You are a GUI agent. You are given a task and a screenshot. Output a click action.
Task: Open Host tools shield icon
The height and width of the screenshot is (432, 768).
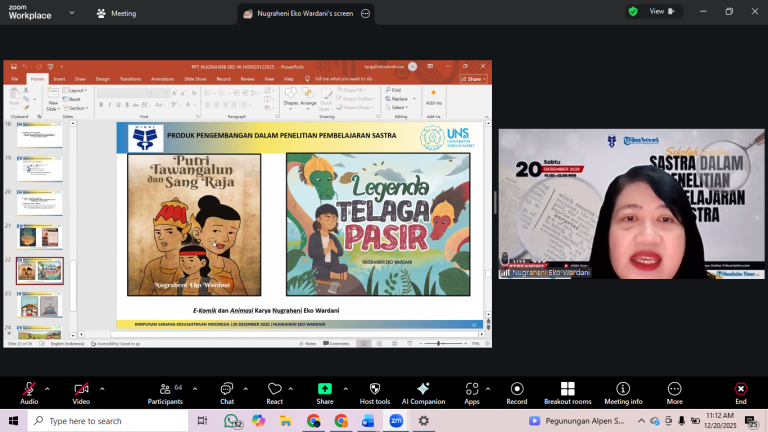click(375, 389)
